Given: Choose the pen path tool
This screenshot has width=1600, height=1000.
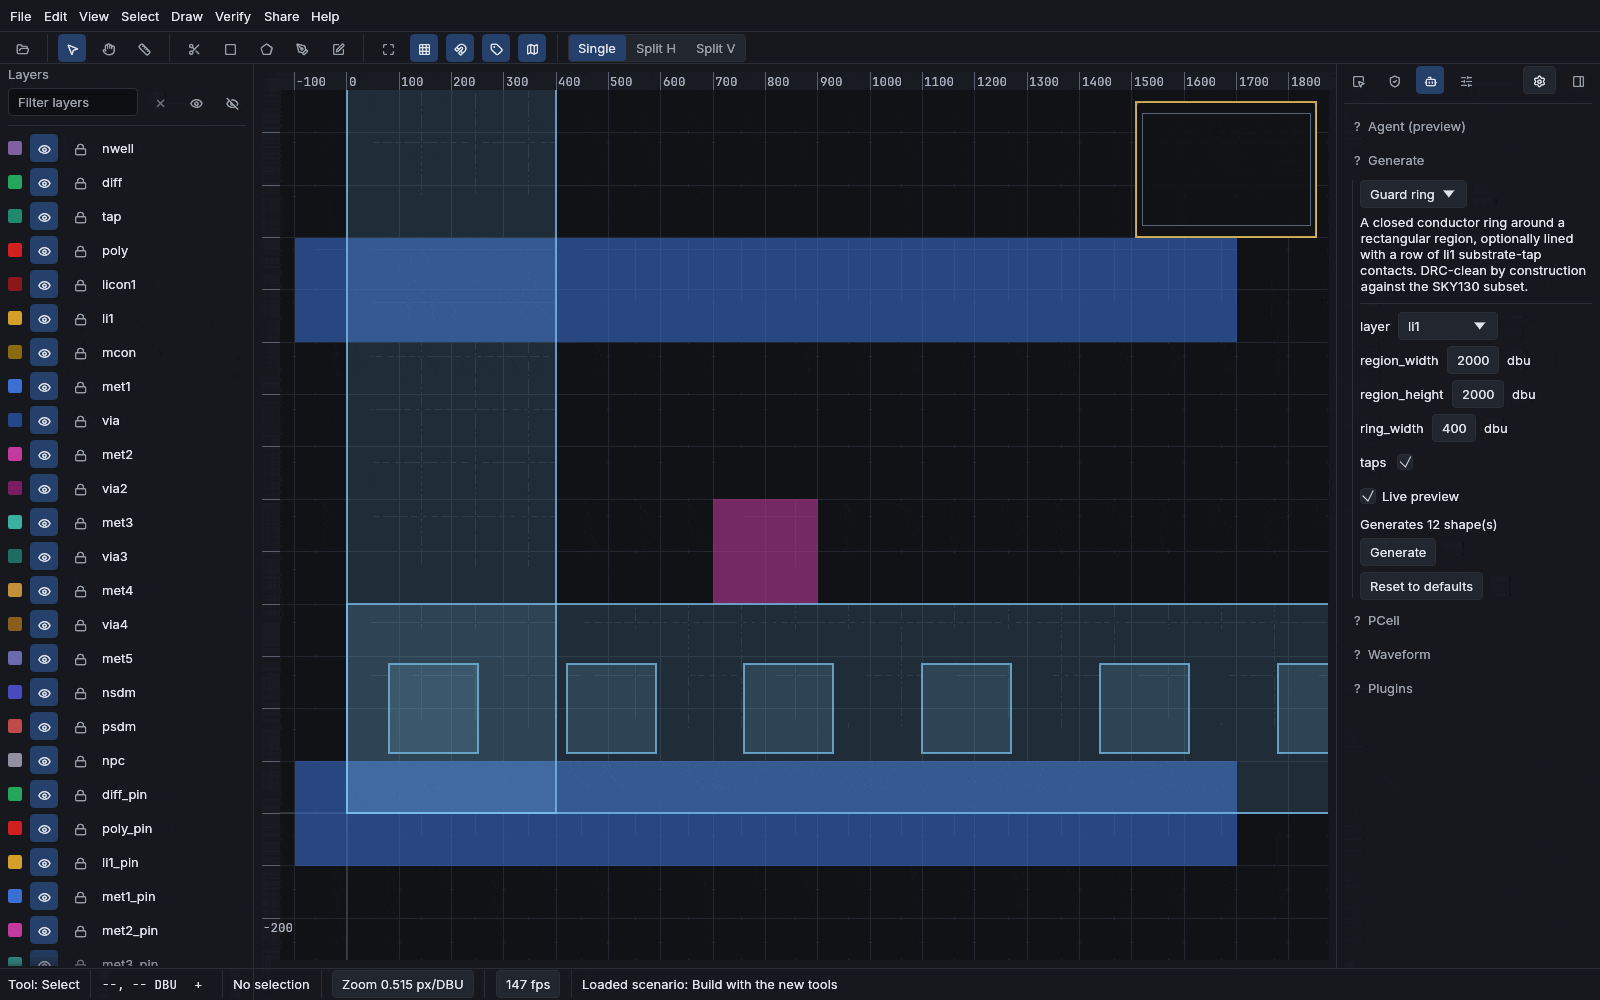Looking at the screenshot, I should pyautogui.click(x=302, y=49).
